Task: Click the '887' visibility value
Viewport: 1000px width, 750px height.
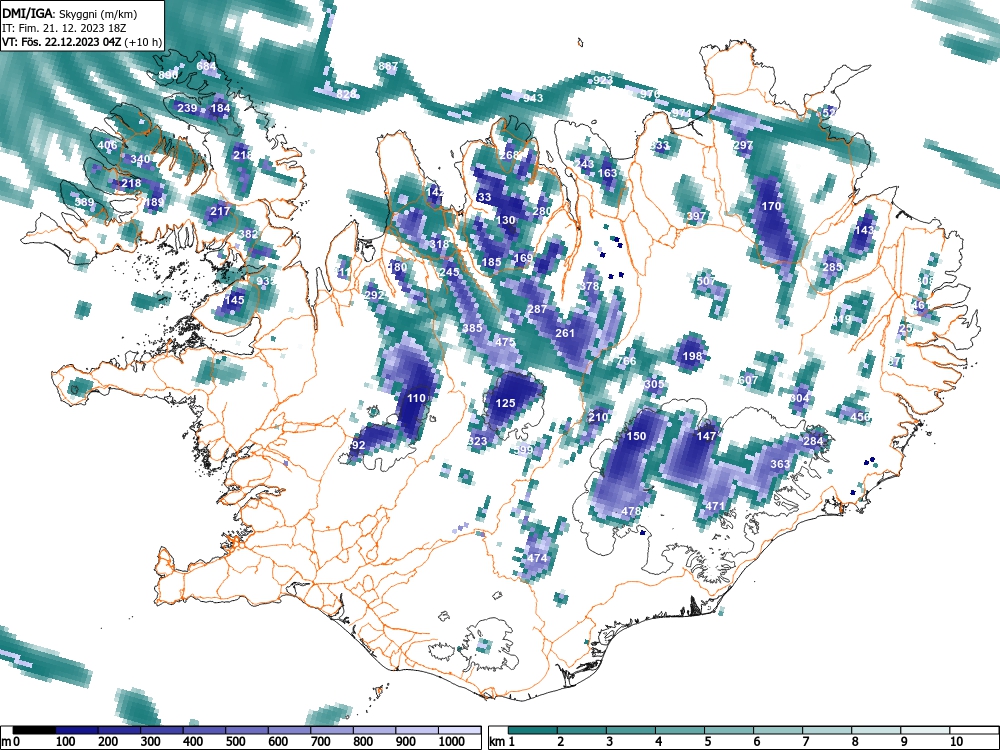Action: click(388, 66)
